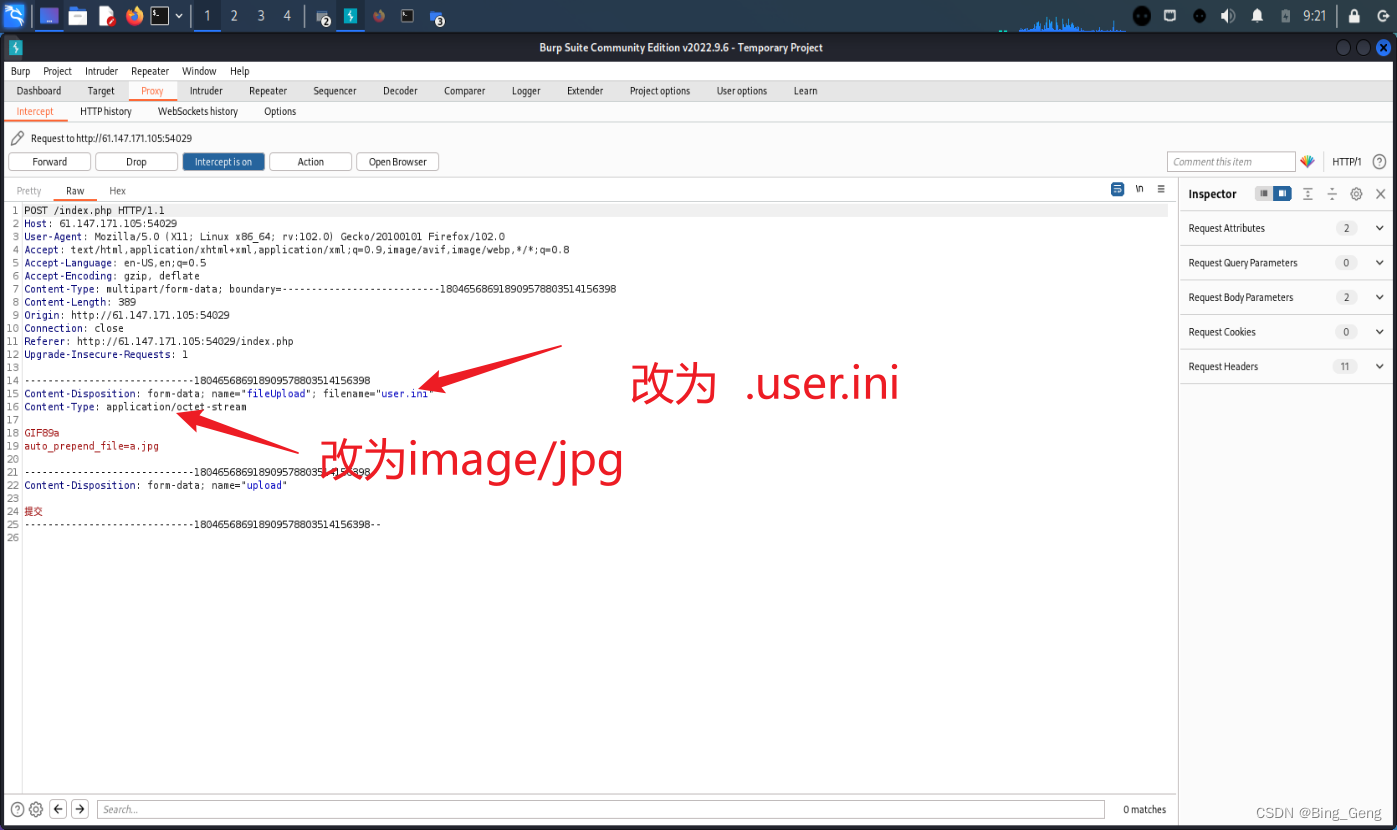Expand all Inspector sections icon
The image size is (1397, 830).
[1308, 194]
